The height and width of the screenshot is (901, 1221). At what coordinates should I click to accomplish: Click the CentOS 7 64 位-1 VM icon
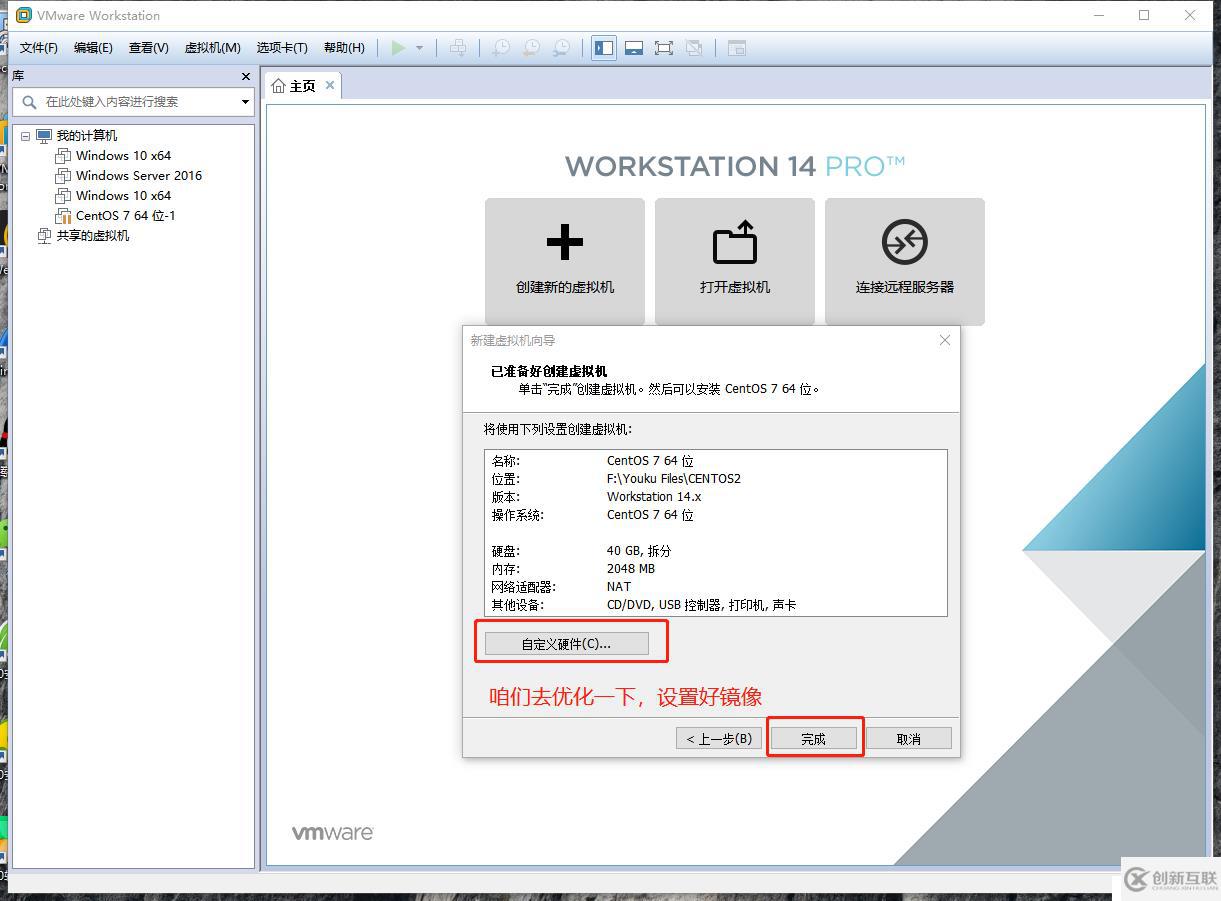point(63,216)
